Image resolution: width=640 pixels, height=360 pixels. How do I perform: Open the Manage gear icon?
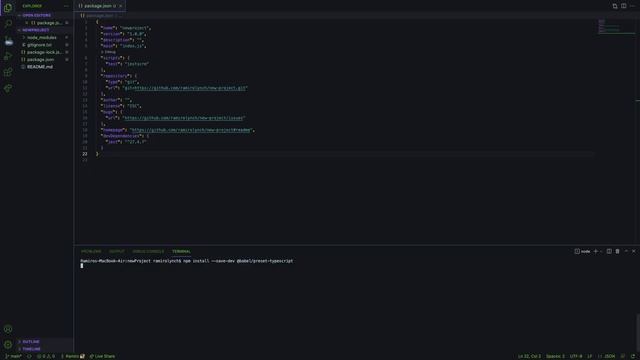tap(8, 345)
